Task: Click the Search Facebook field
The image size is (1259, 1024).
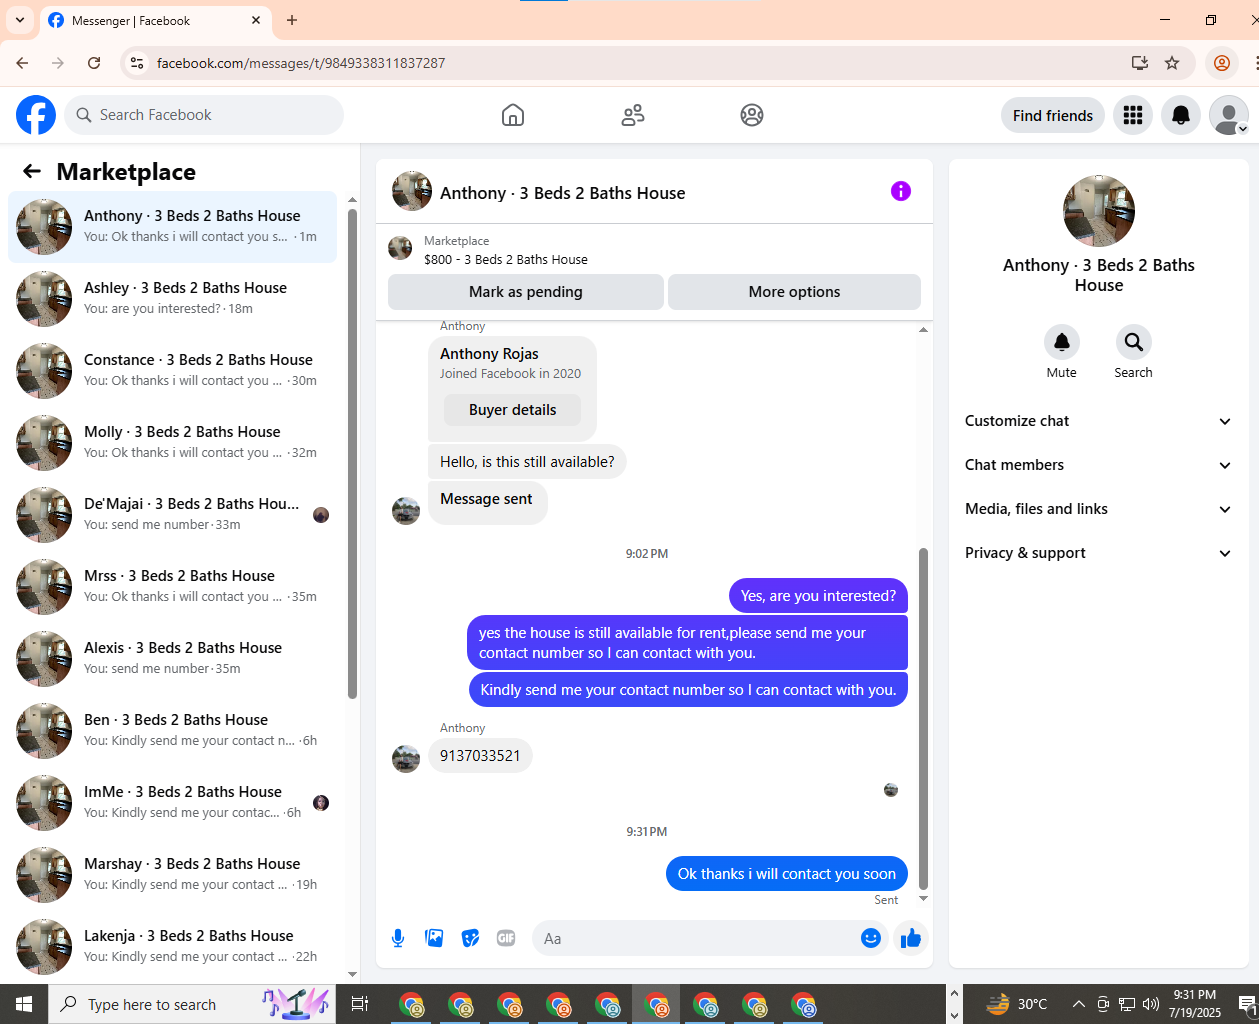Action: 204,115
